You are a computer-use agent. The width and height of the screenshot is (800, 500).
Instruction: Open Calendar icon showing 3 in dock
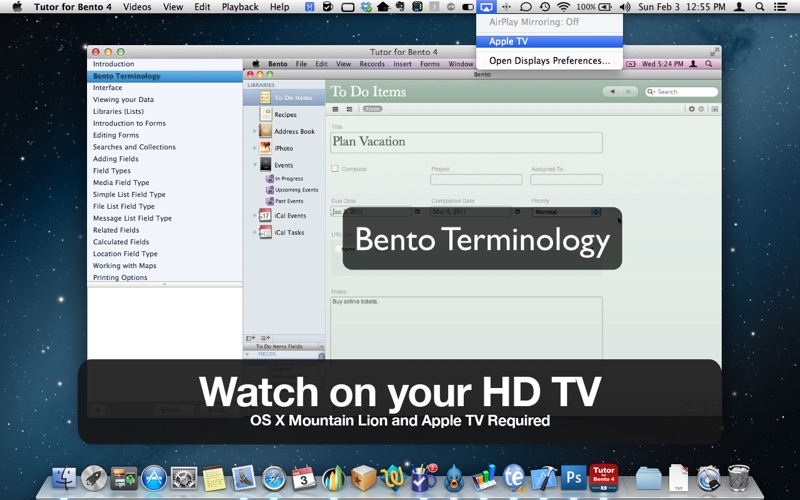click(304, 479)
